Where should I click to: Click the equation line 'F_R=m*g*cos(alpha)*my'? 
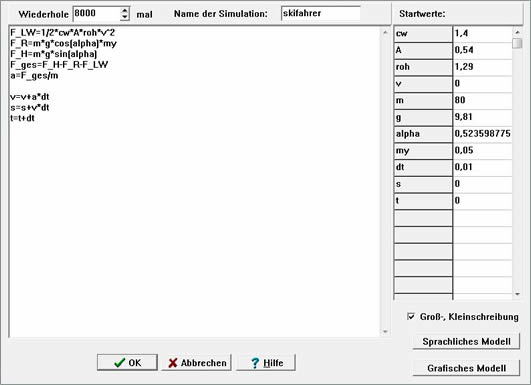tap(63, 44)
